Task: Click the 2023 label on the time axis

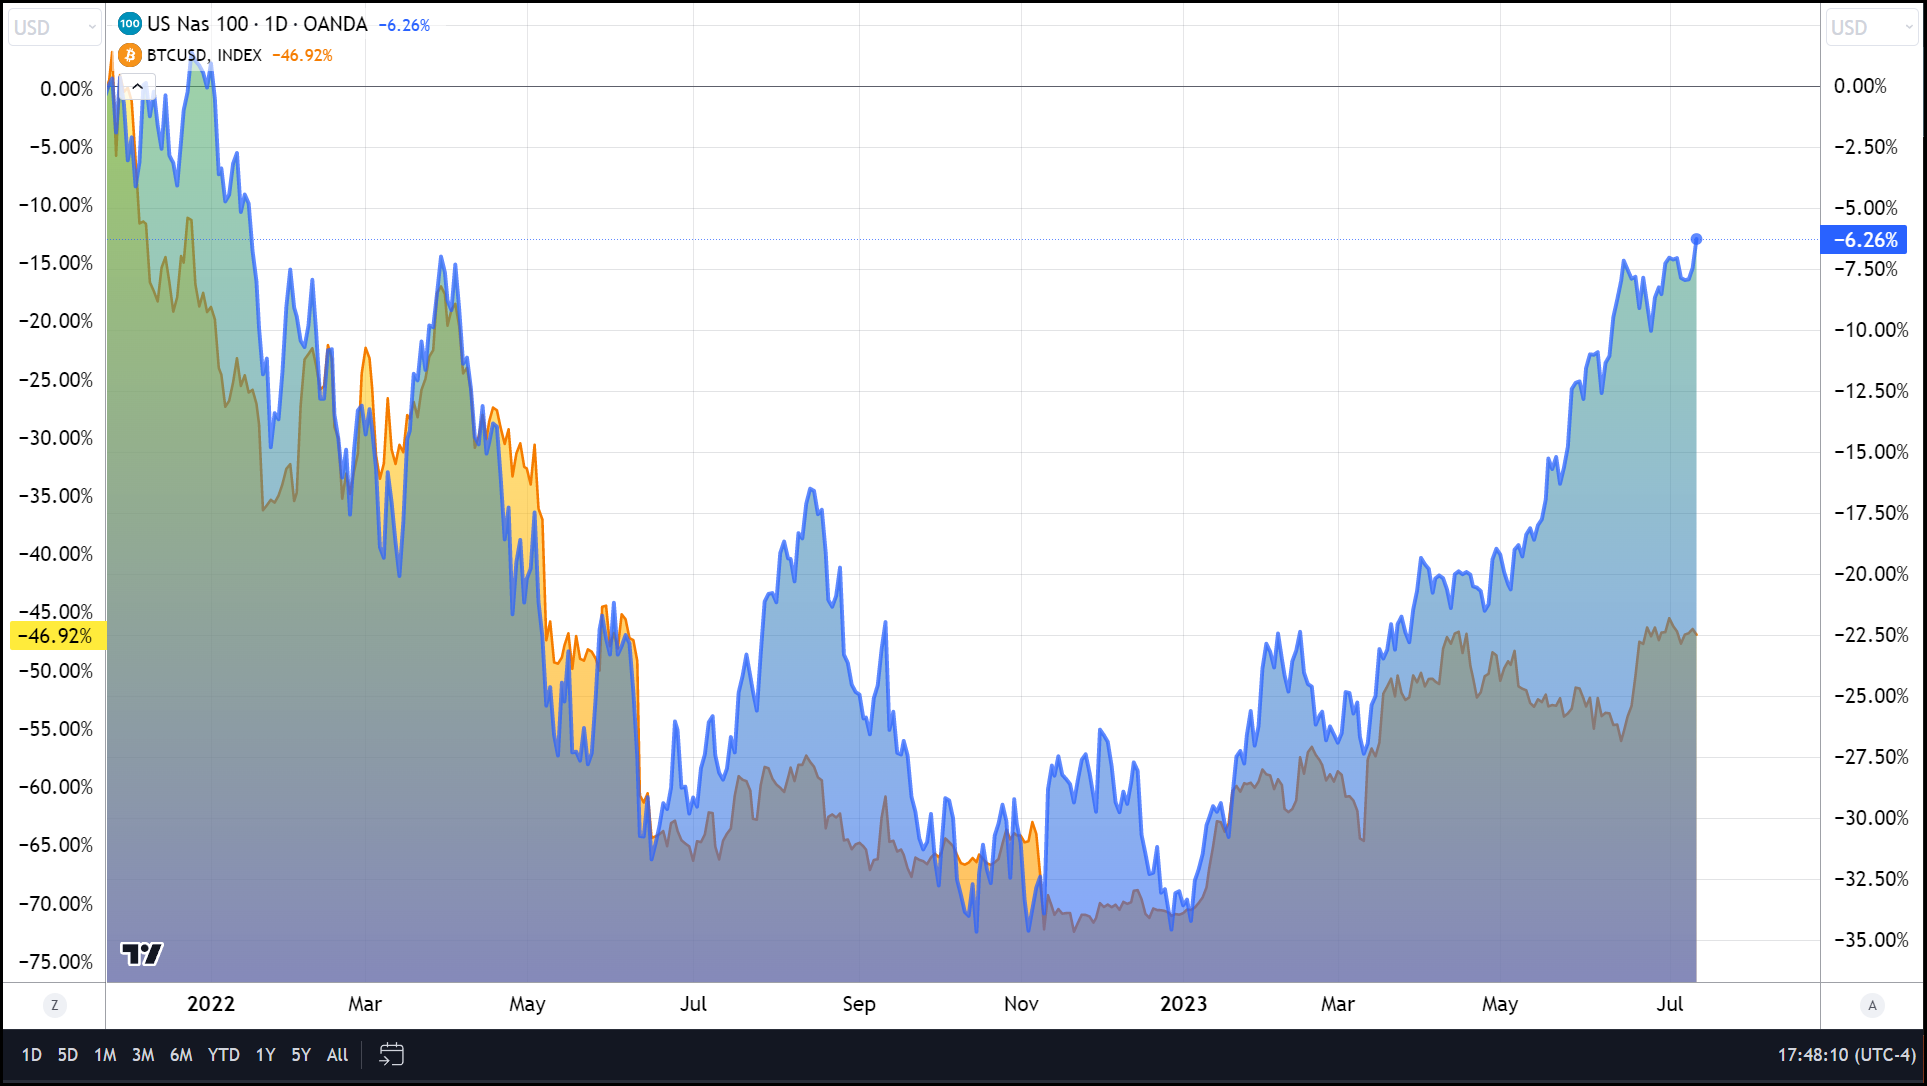Action: (1183, 1004)
